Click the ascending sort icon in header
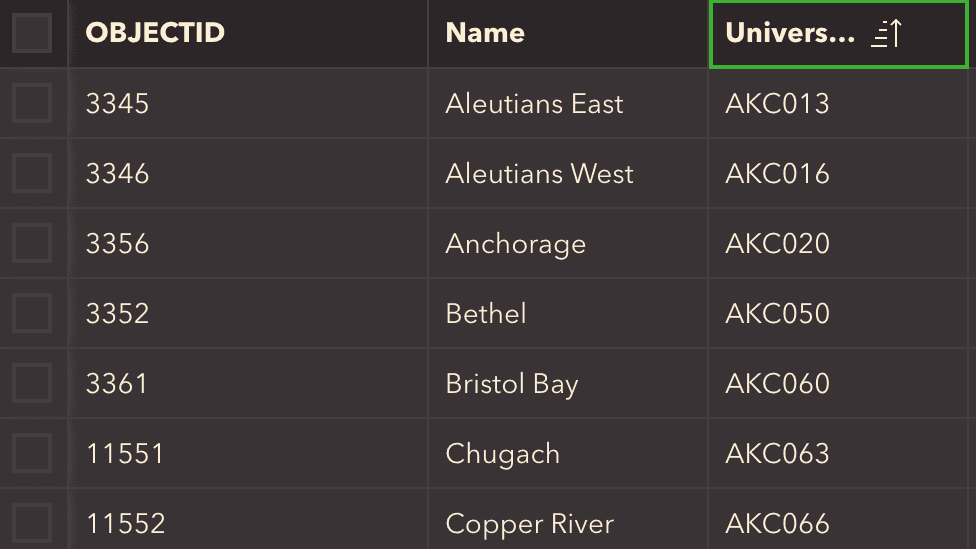976x549 pixels. click(x=886, y=34)
